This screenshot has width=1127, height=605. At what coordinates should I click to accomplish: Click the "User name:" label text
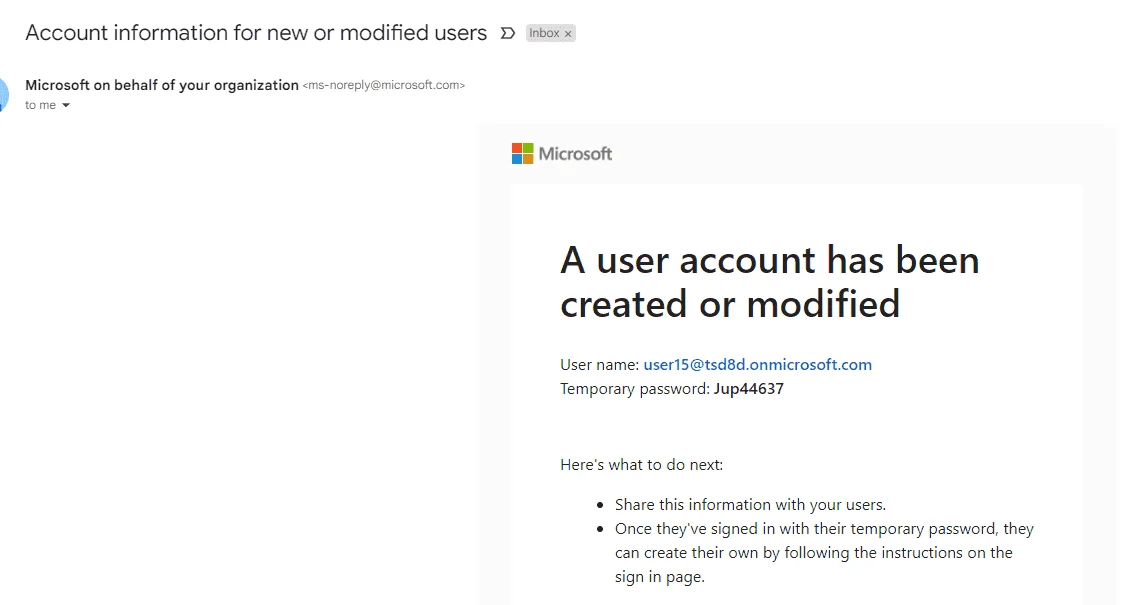coord(599,364)
